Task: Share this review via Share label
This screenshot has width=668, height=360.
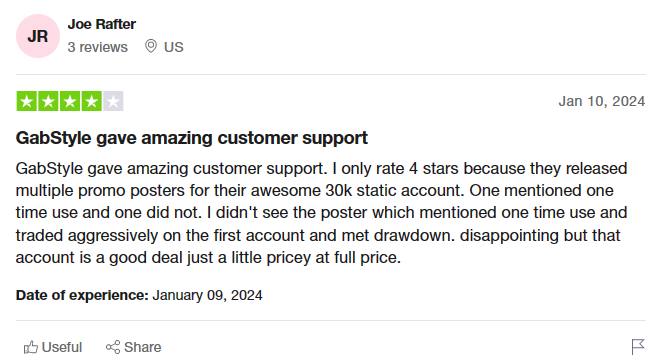Action: (142, 347)
